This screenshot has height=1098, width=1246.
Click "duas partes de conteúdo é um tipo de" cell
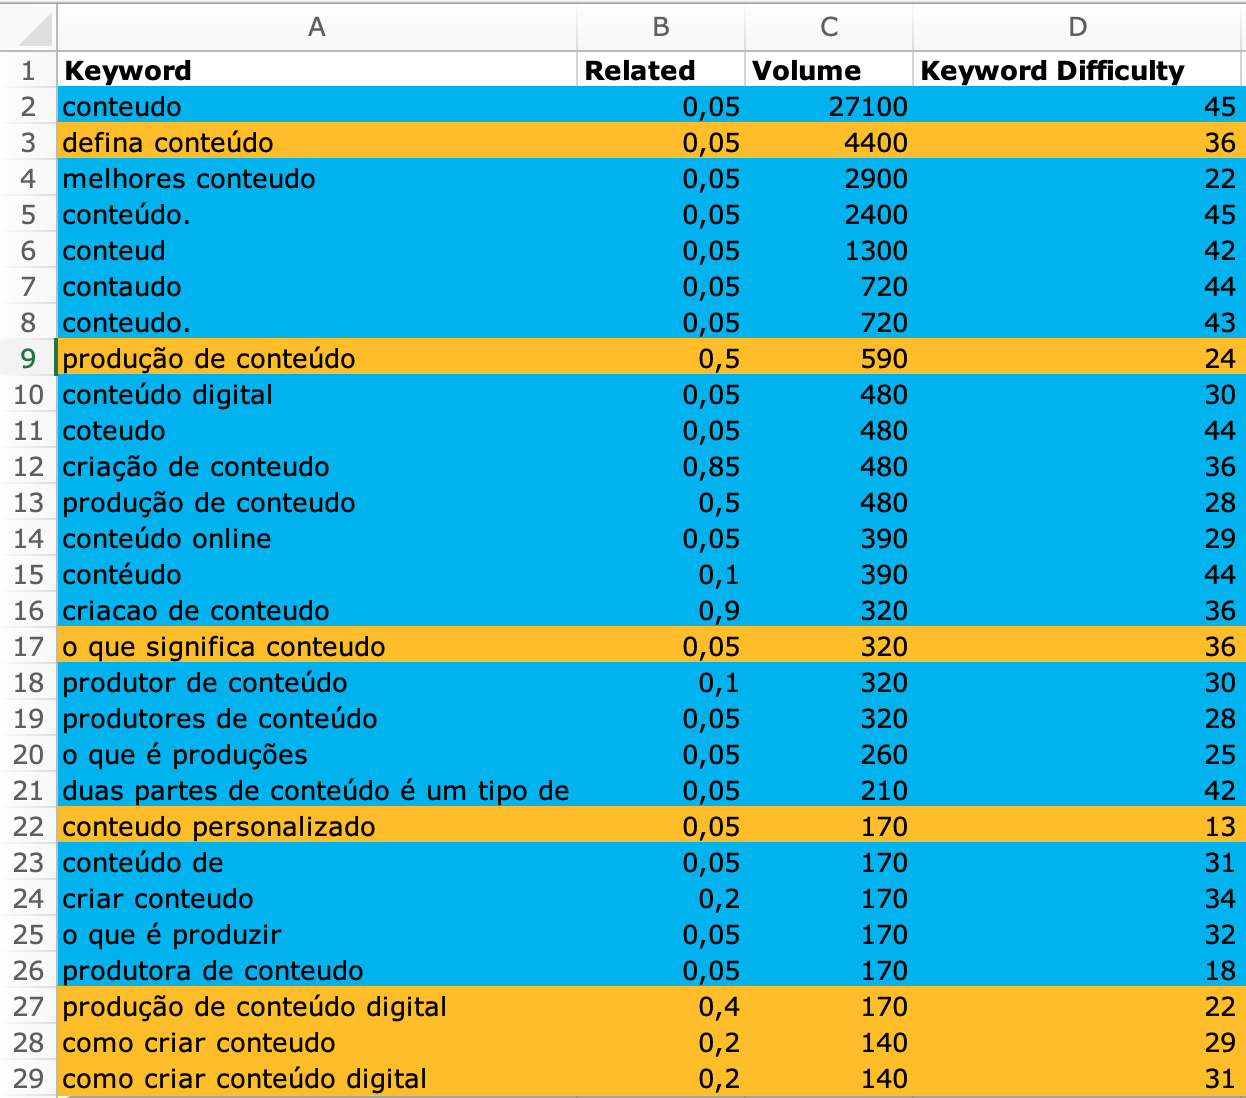click(317, 791)
